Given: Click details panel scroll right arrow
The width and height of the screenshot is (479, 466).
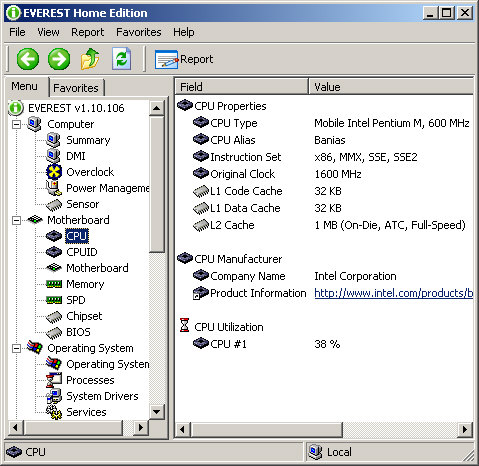Looking at the screenshot, I should [x=465, y=429].
